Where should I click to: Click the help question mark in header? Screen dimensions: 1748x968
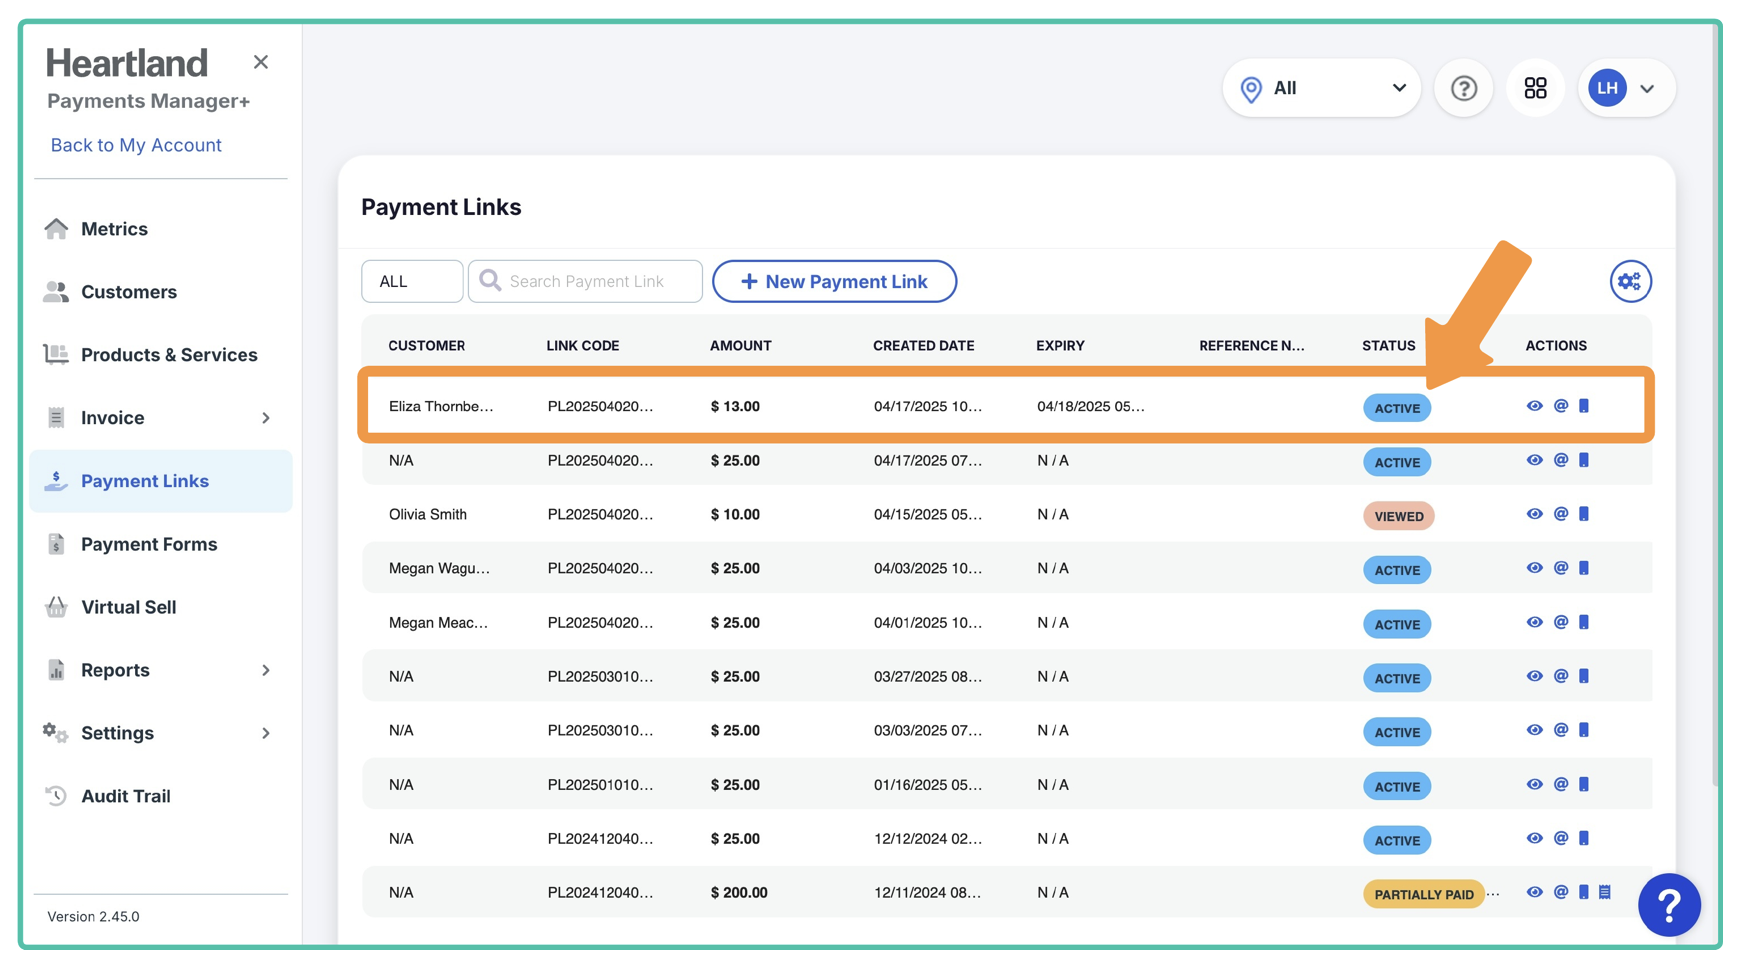tap(1463, 88)
